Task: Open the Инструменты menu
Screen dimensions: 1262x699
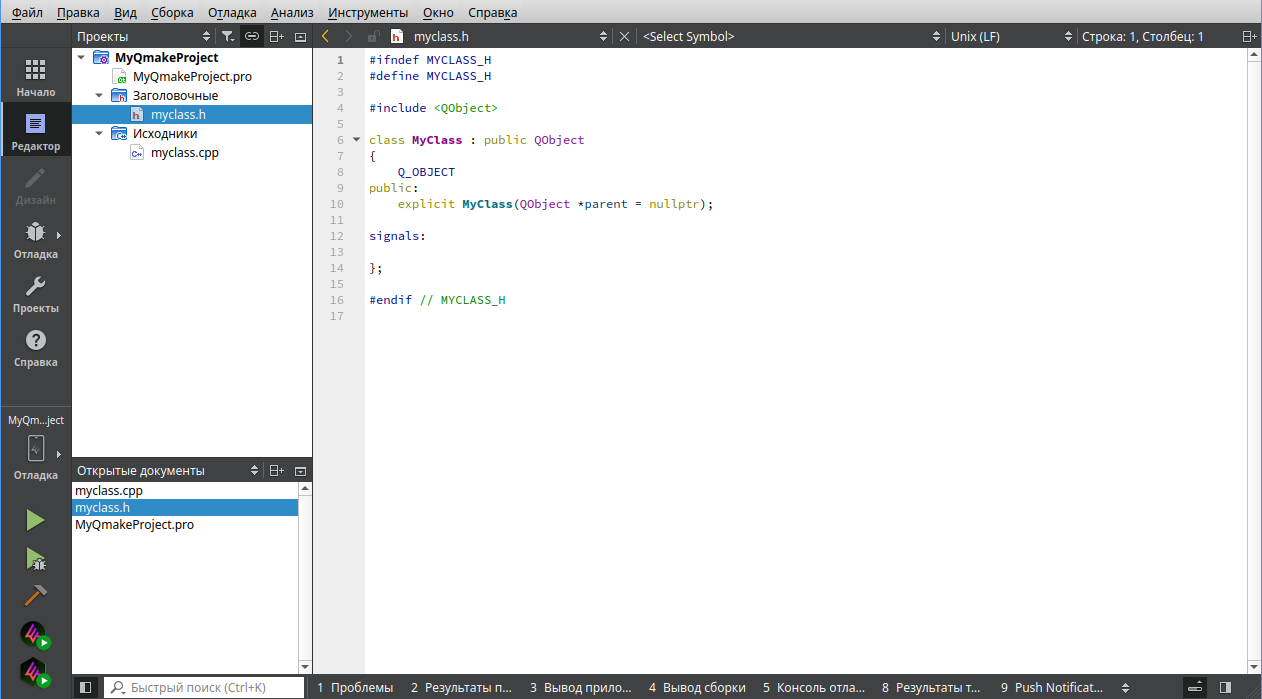Action: click(368, 13)
